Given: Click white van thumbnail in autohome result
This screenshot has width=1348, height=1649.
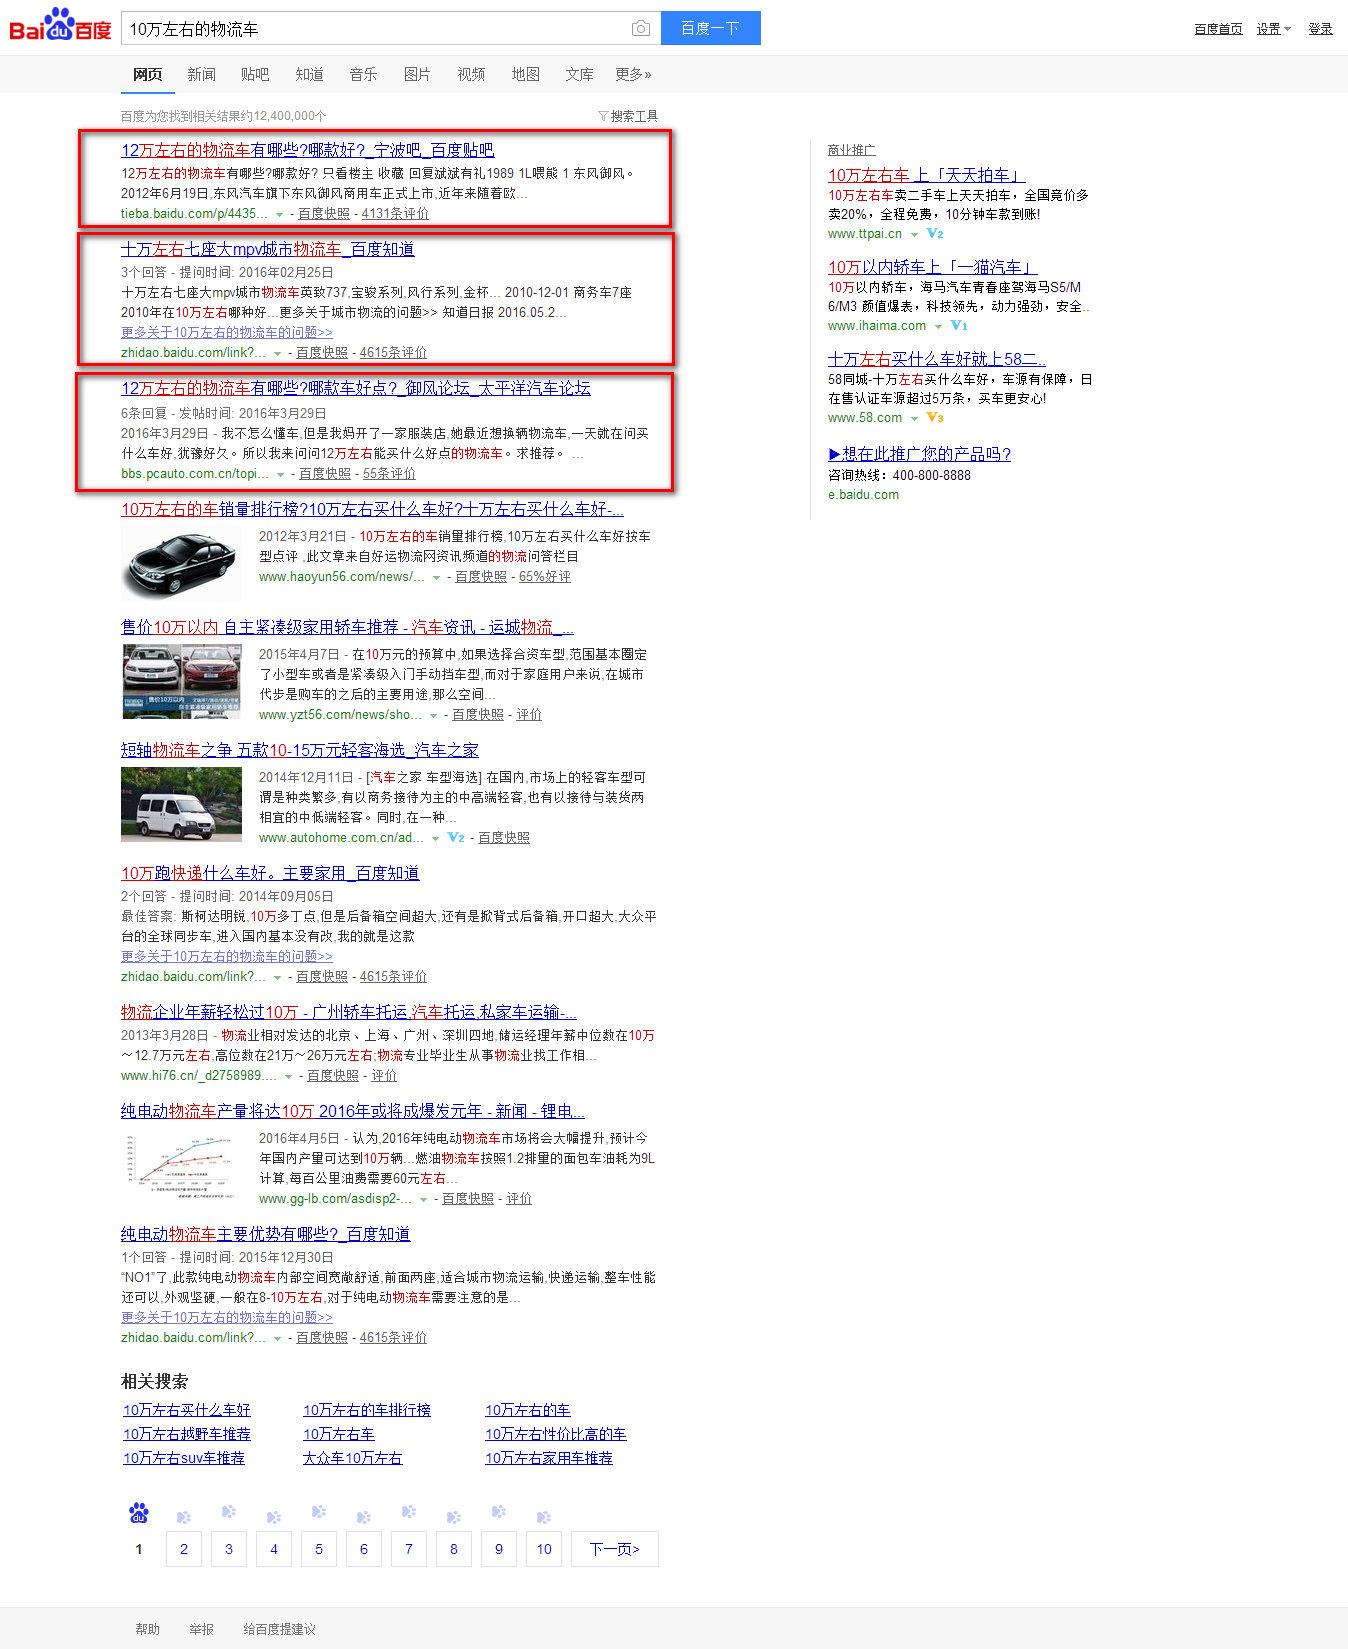Looking at the screenshot, I should click(x=181, y=805).
